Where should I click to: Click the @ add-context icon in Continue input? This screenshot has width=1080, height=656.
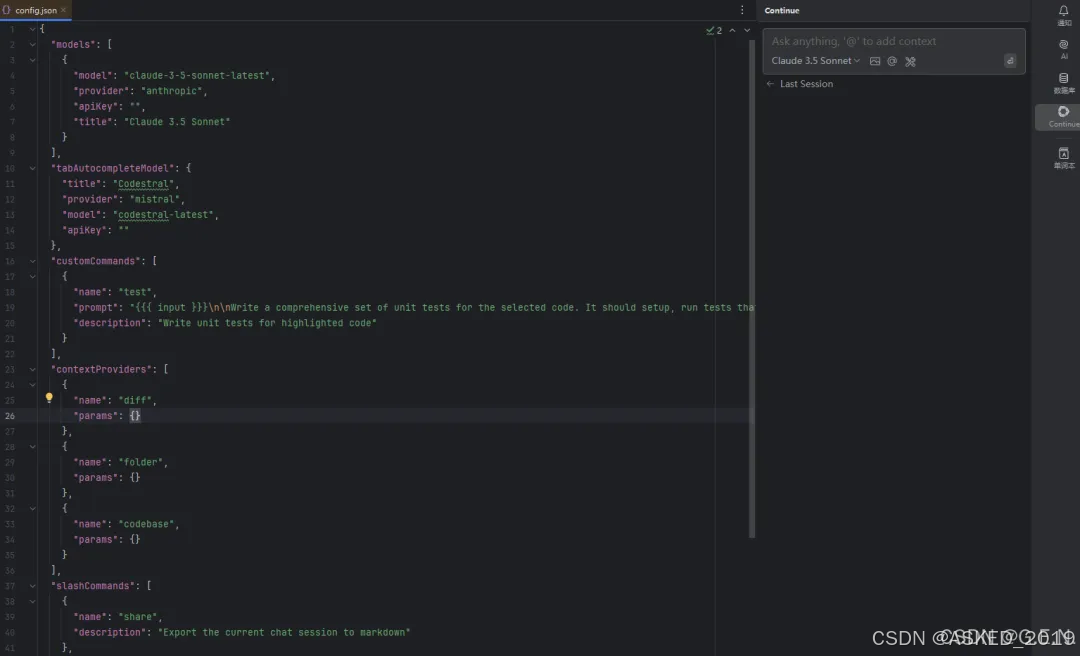(892, 61)
